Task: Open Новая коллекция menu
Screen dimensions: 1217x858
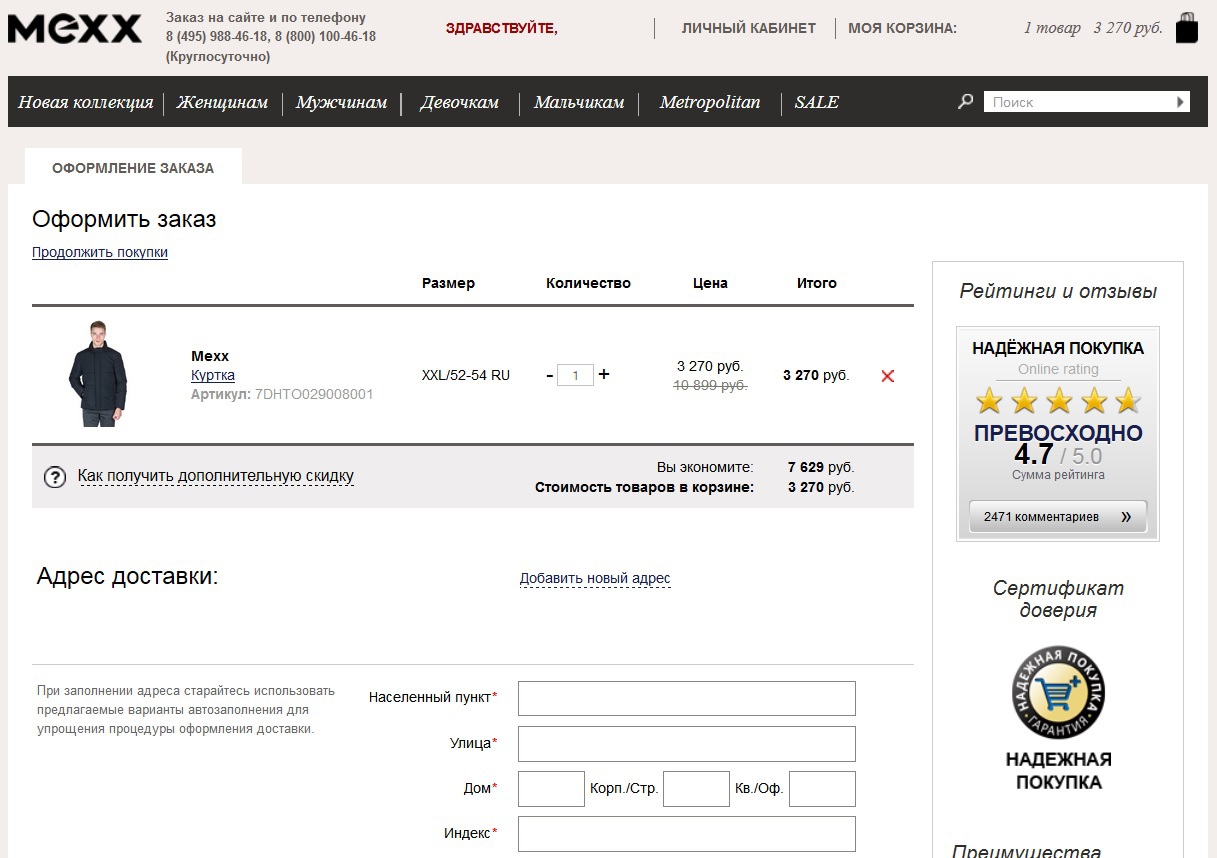Action: pyautogui.click(x=85, y=102)
